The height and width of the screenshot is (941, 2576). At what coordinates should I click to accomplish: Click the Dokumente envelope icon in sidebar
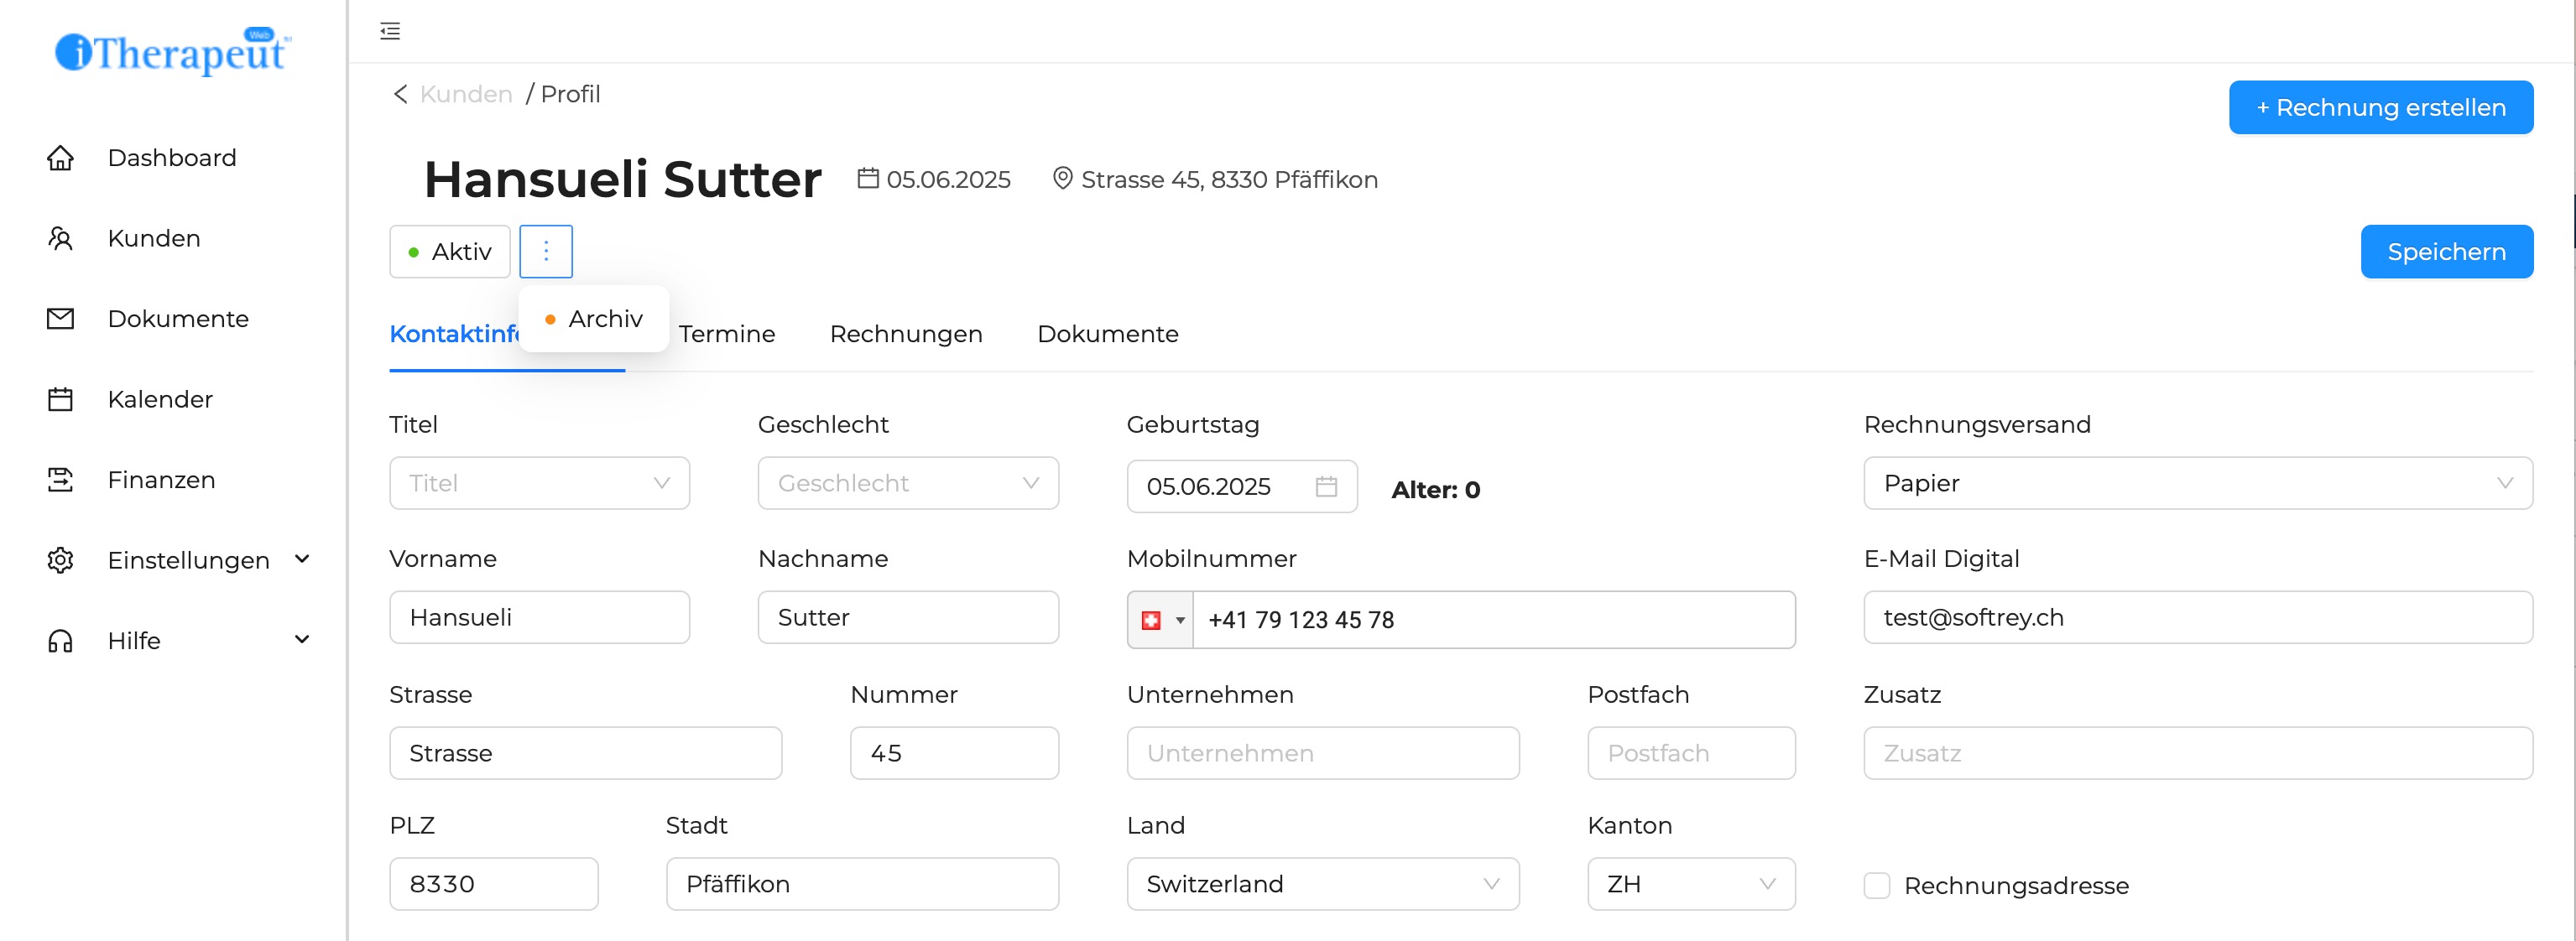click(60, 319)
